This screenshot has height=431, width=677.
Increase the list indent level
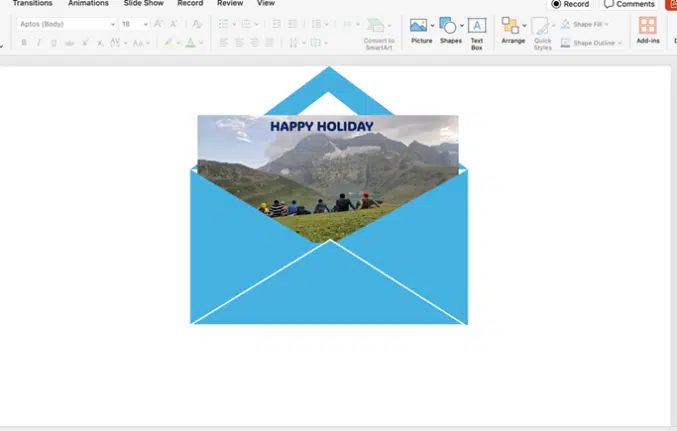[292, 24]
